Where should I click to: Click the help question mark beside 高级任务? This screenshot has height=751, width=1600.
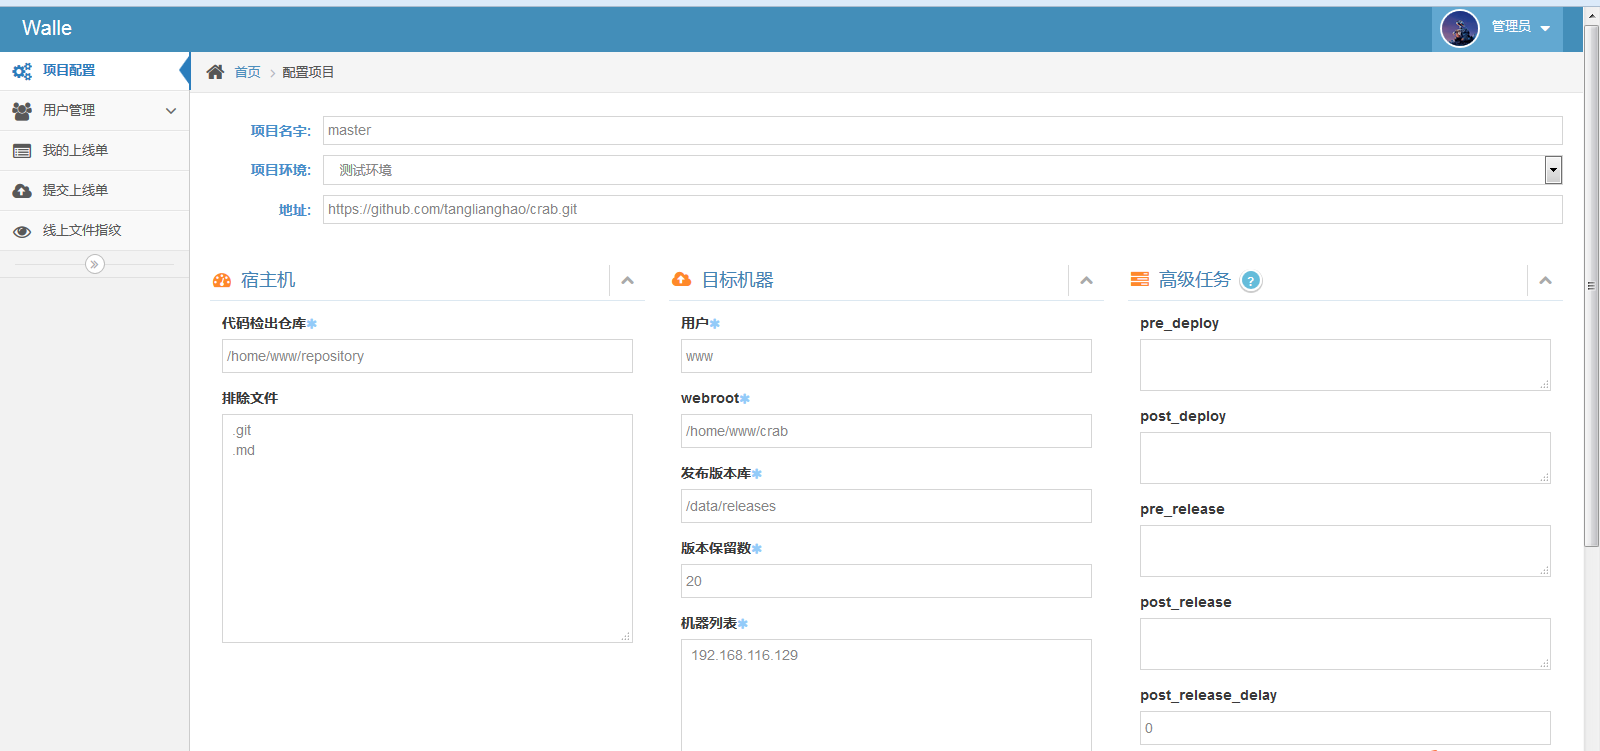(x=1250, y=281)
